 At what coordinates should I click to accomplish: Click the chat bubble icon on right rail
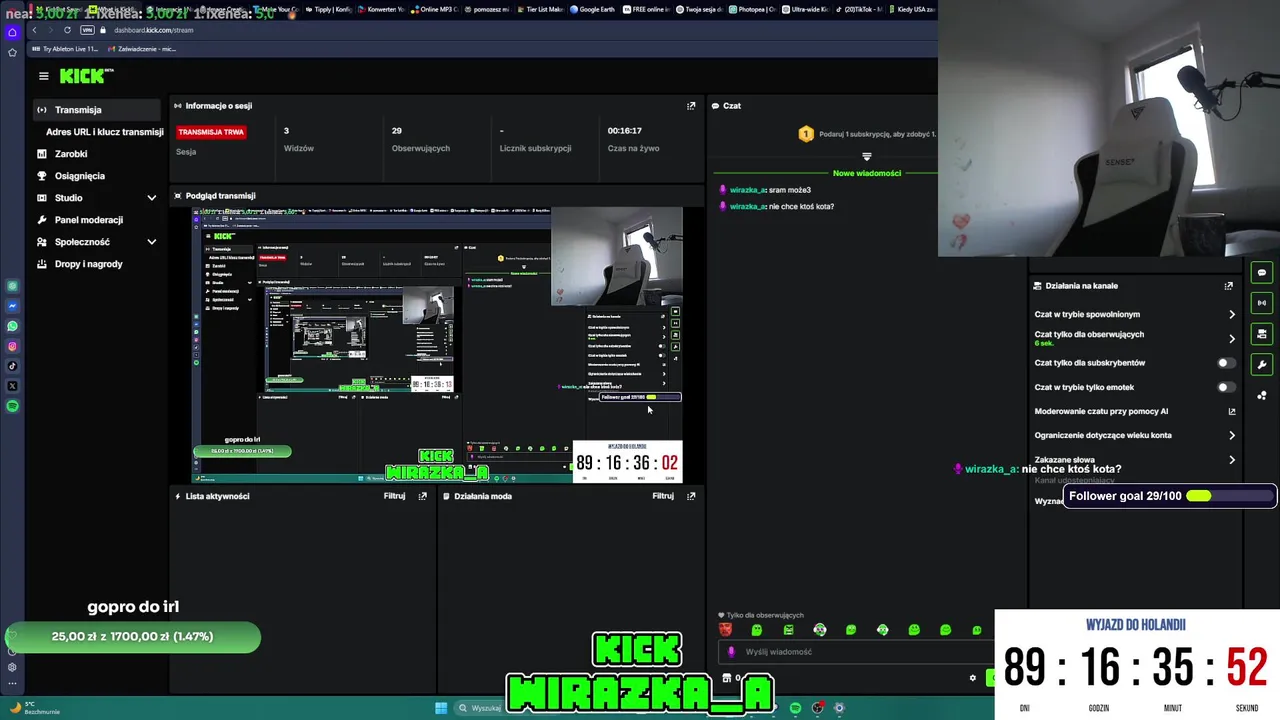click(1262, 273)
